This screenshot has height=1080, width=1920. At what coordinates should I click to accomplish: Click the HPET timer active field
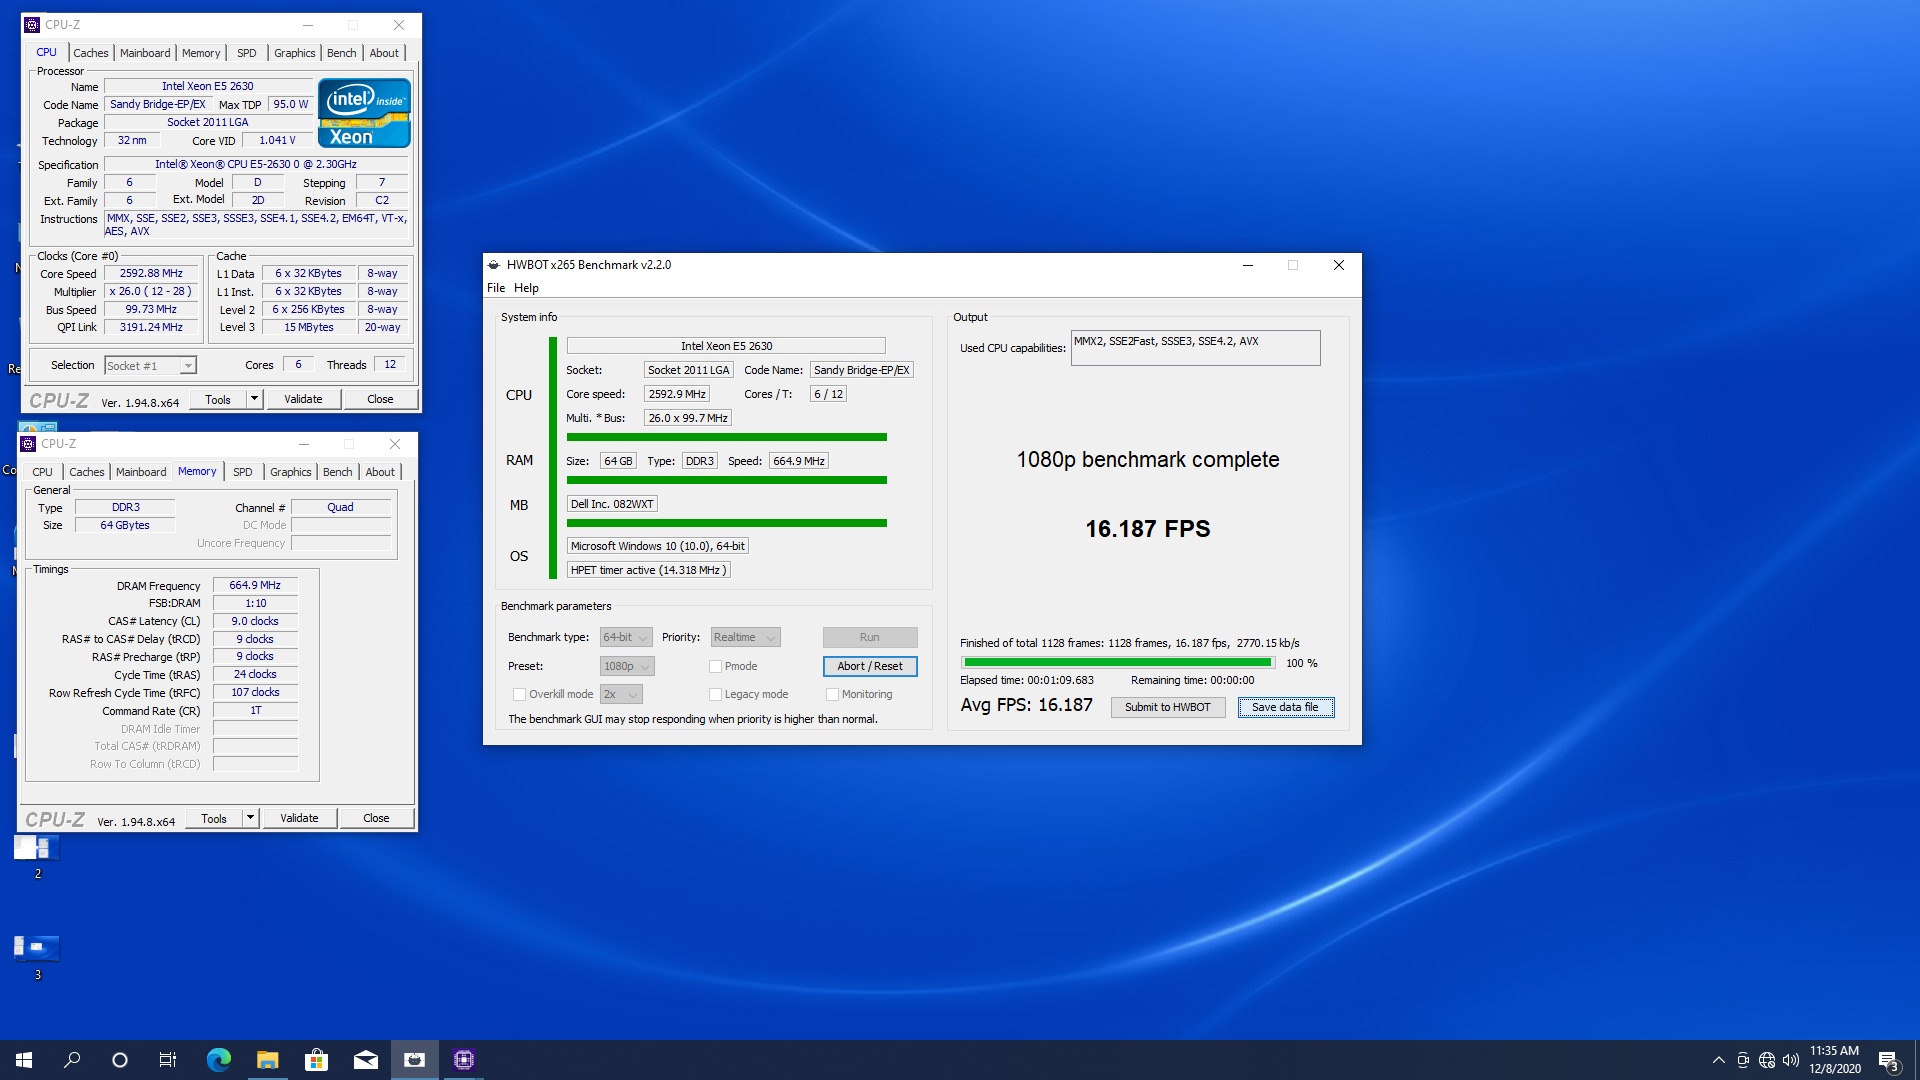point(648,571)
